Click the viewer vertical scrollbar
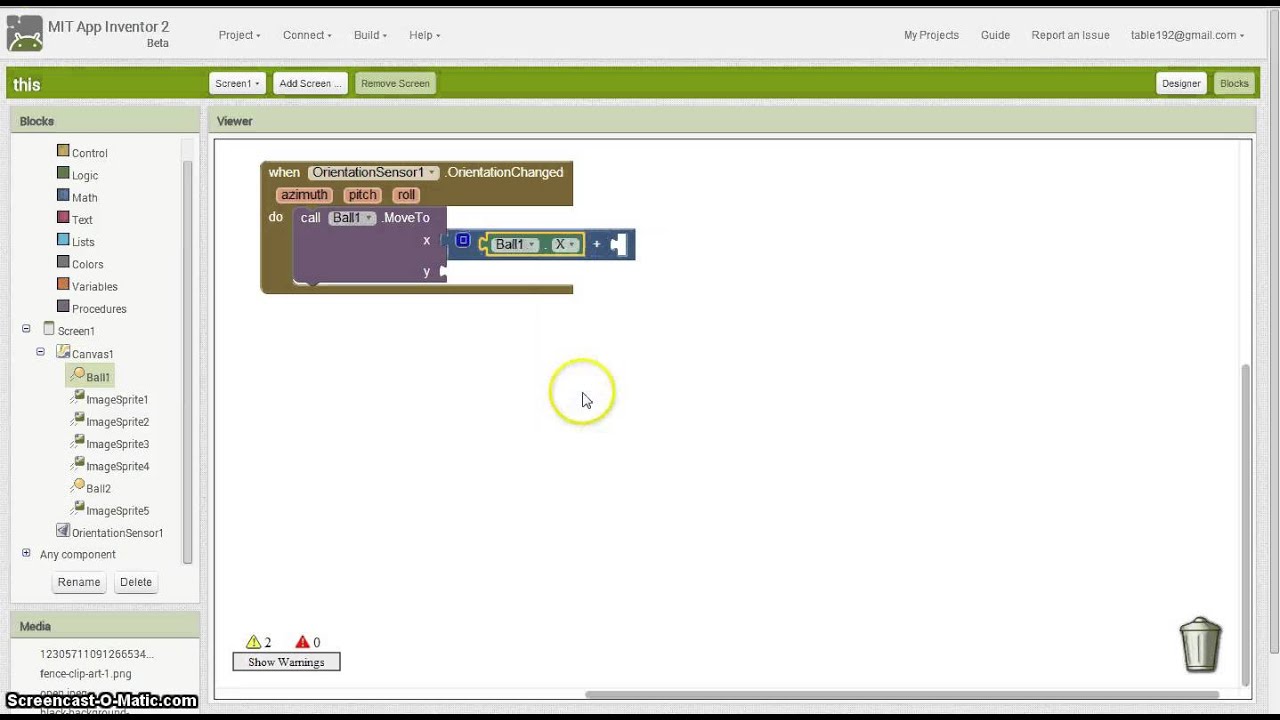Image resolution: width=1280 pixels, height=720 pixels. click(1245, 524)
